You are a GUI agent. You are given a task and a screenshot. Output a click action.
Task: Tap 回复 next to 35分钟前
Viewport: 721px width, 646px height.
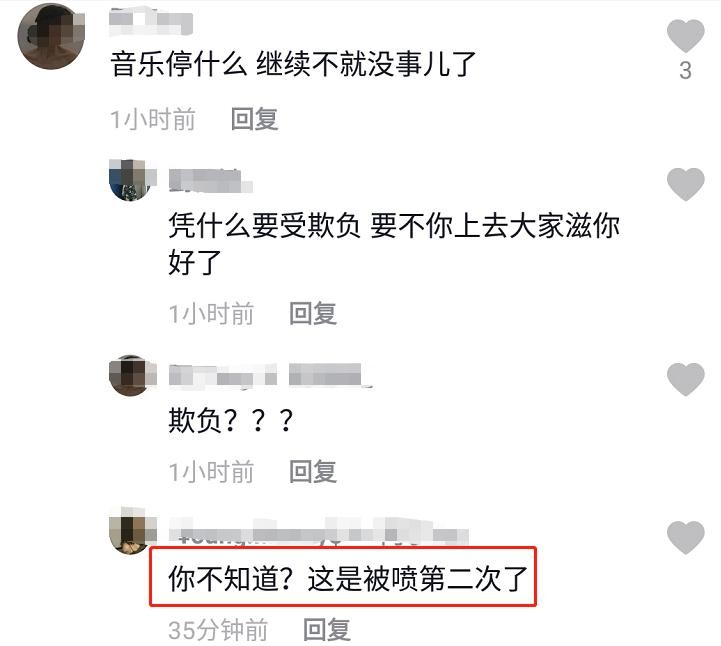point(327,630)
